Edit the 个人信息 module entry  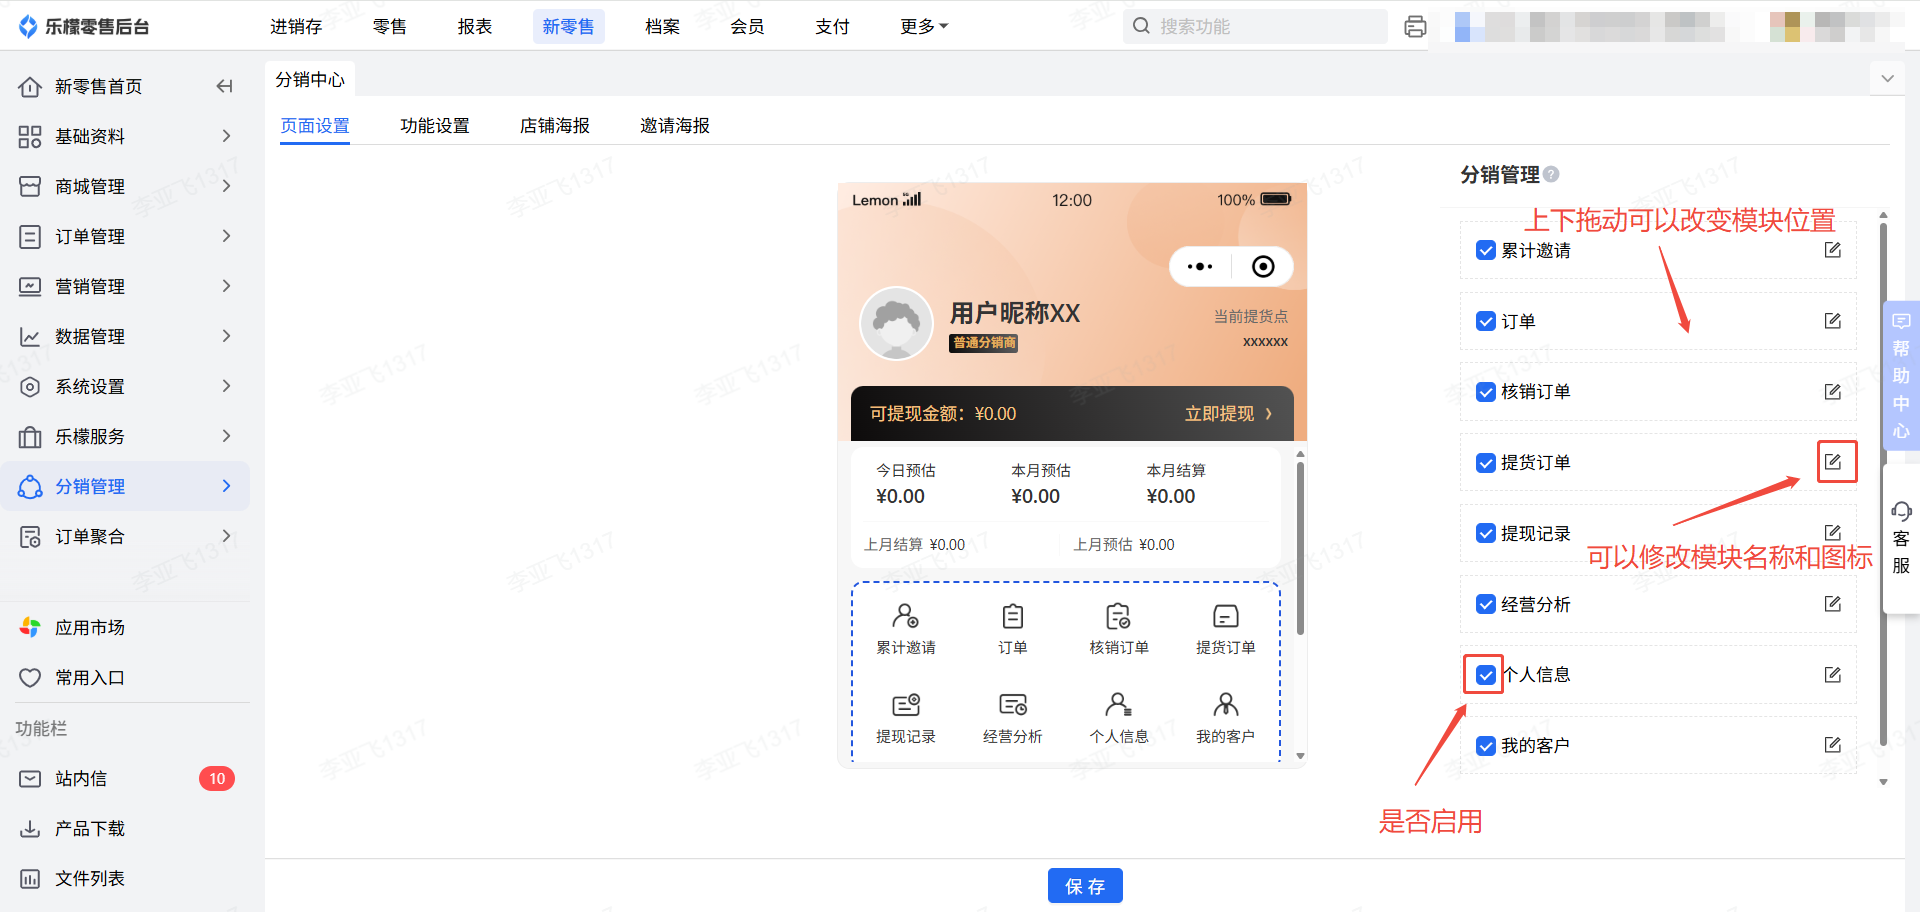point(1832,675)
